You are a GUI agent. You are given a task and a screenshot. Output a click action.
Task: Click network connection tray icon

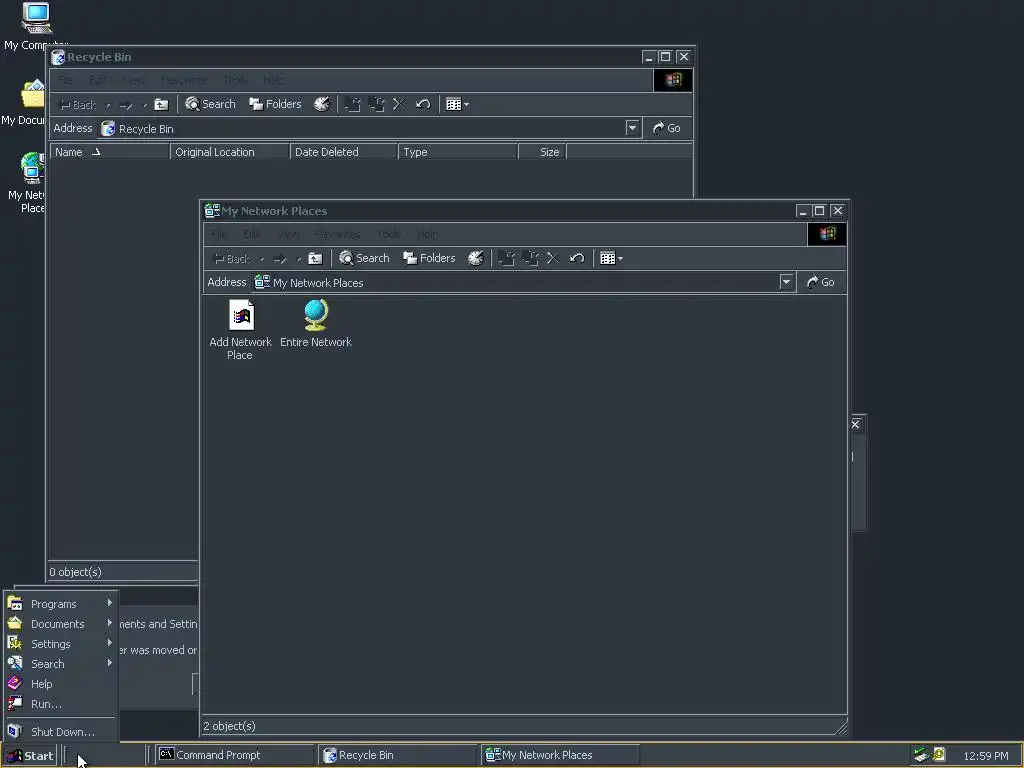pyautogui.click(x=921, y=755)
